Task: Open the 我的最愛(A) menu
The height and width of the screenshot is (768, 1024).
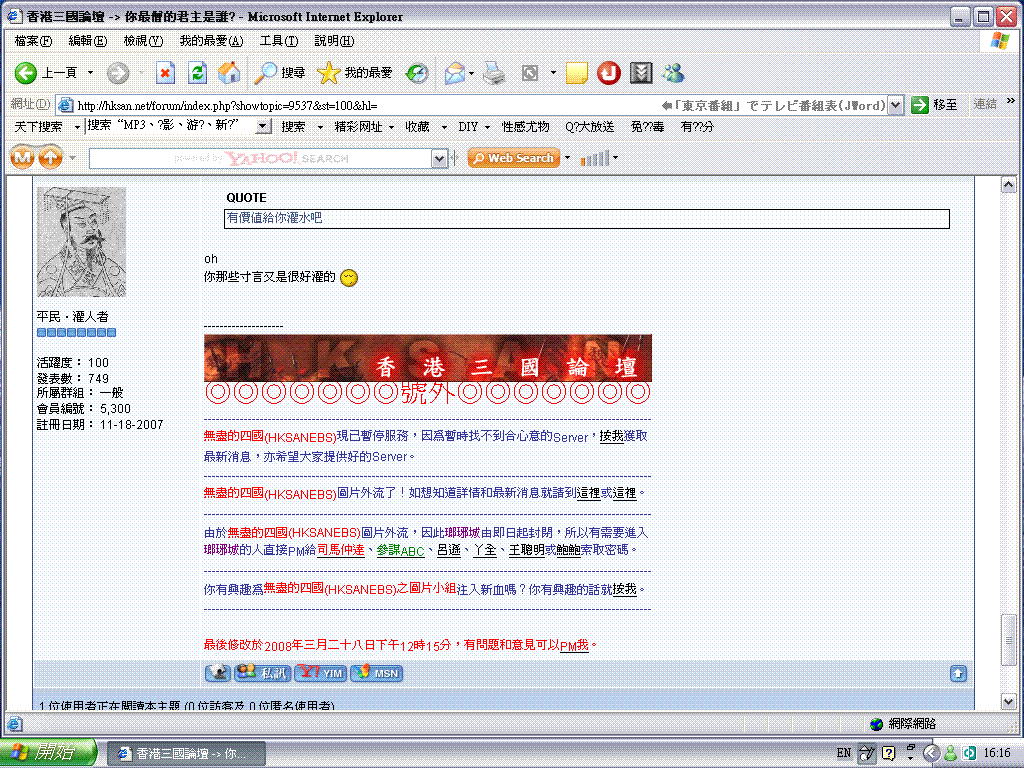Action: [x=211, y=40]
